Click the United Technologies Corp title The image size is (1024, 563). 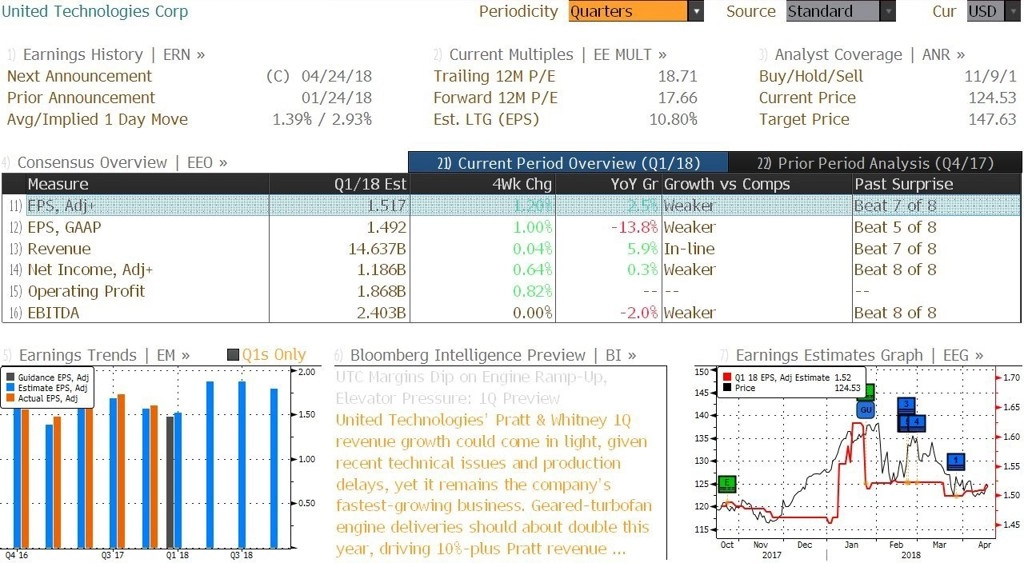click(x=95, y=12)
